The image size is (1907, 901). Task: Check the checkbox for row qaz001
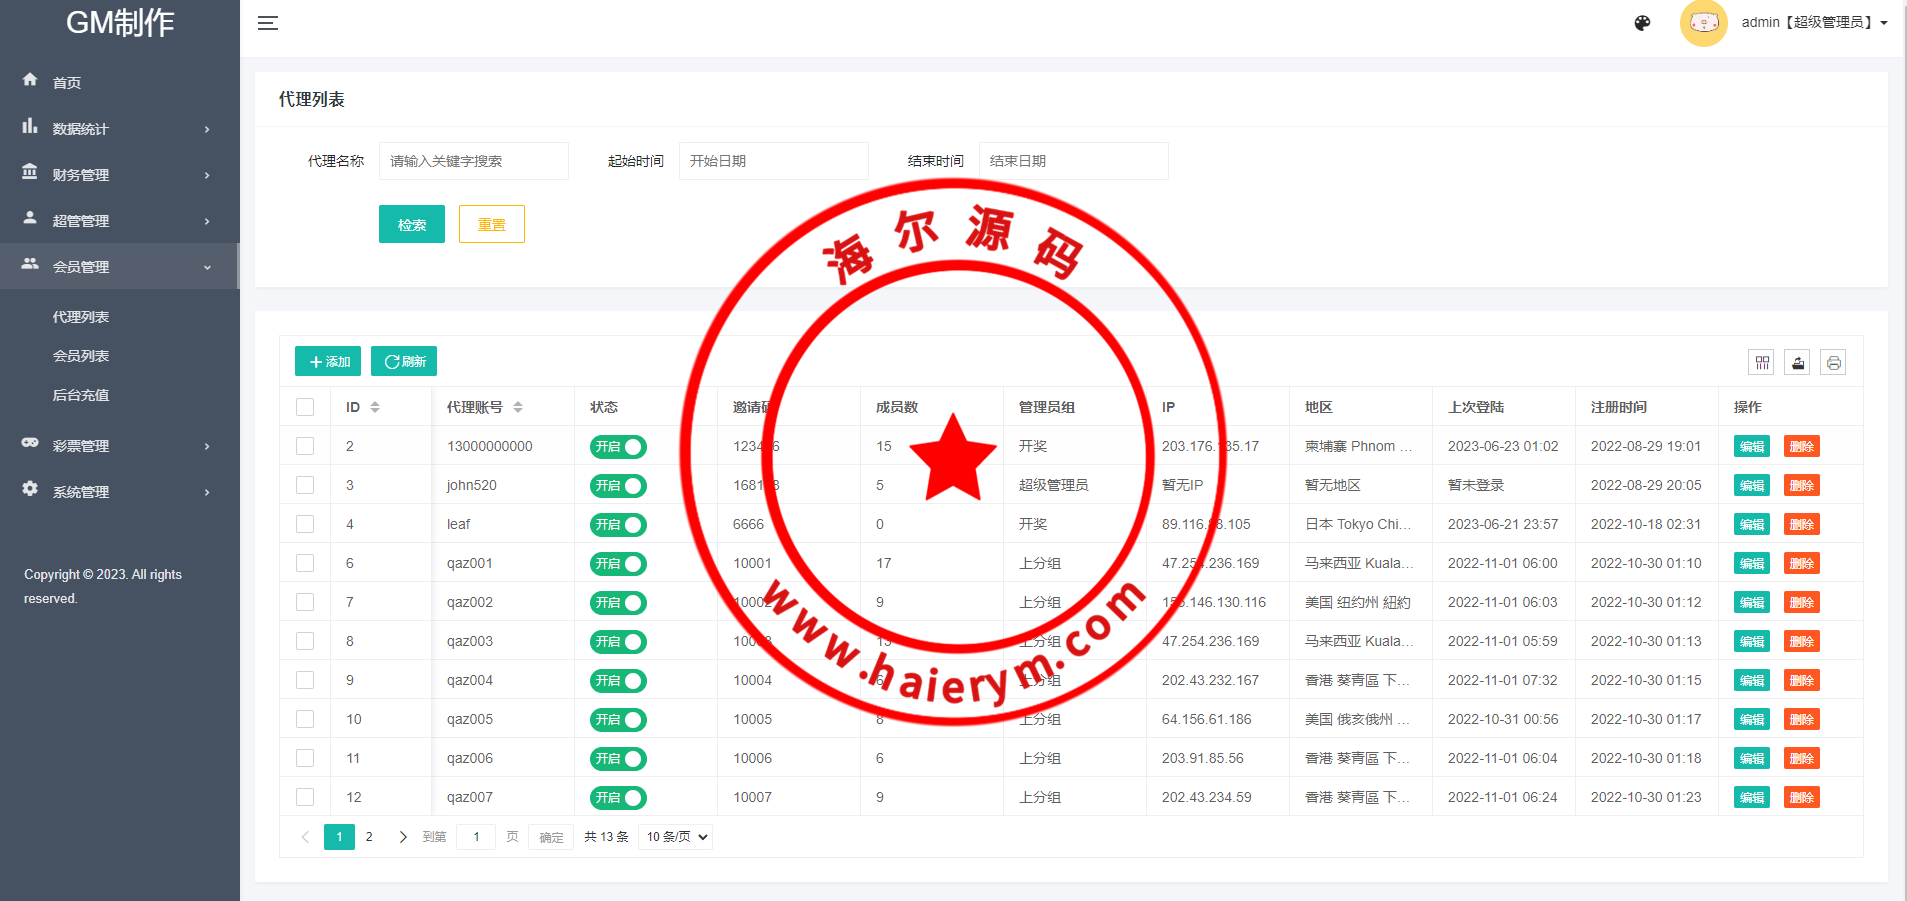tap(305, 563)
